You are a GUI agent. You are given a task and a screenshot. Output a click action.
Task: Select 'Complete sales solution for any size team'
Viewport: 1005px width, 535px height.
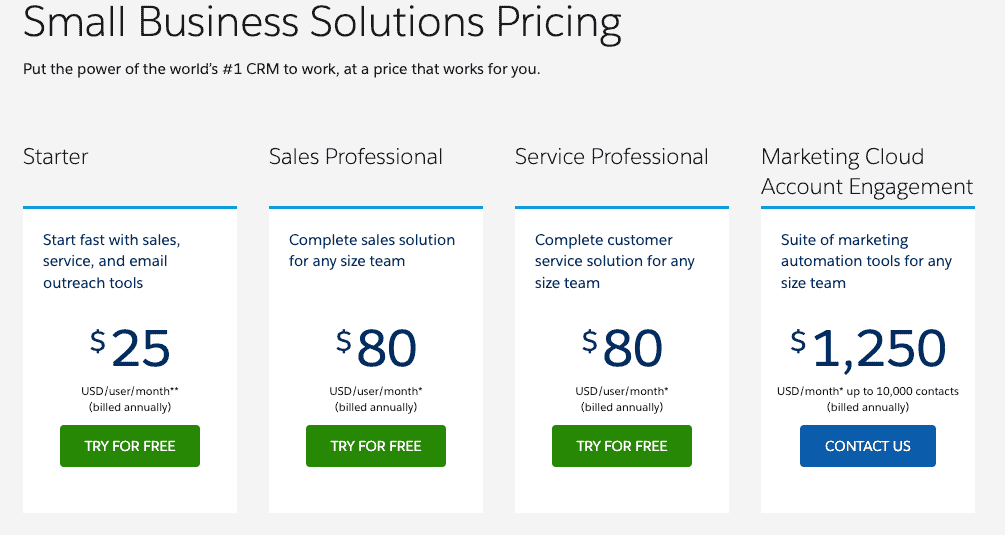(x=372, y=251)
